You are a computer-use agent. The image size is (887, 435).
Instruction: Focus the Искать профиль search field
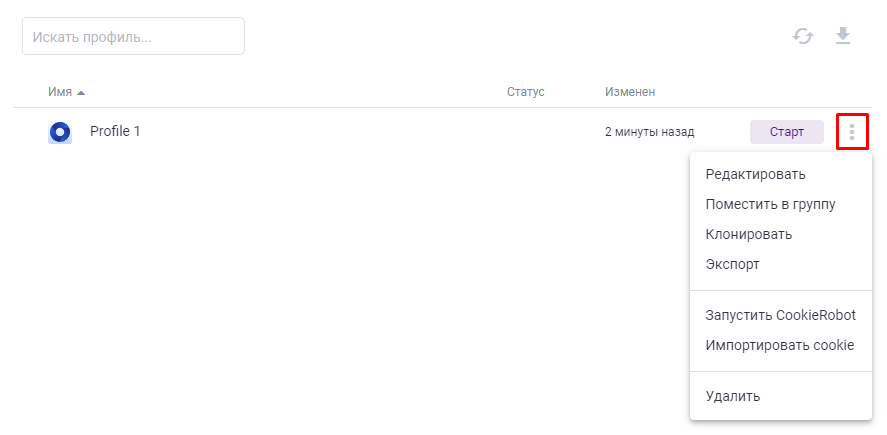coord(134,36)
